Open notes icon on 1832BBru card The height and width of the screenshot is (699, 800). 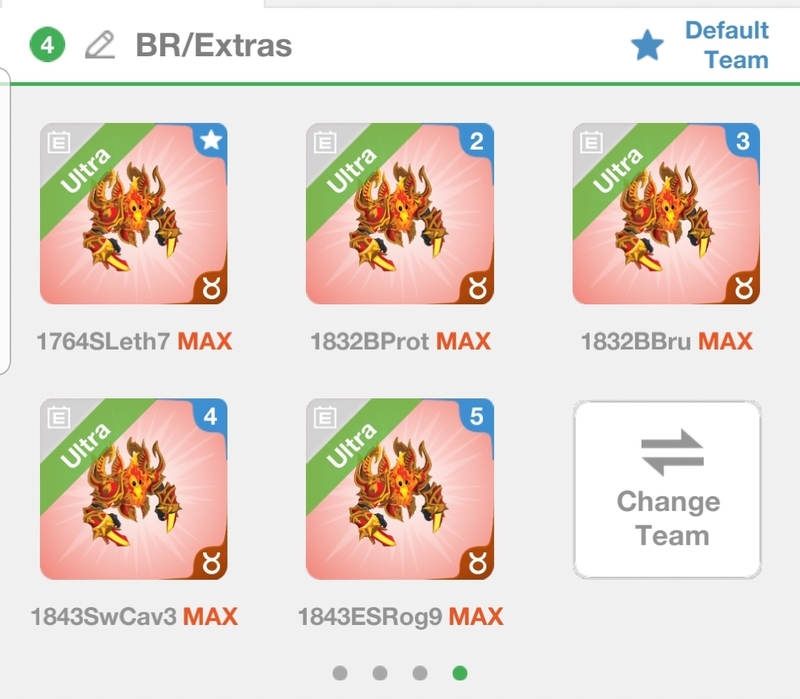(591, 142)
